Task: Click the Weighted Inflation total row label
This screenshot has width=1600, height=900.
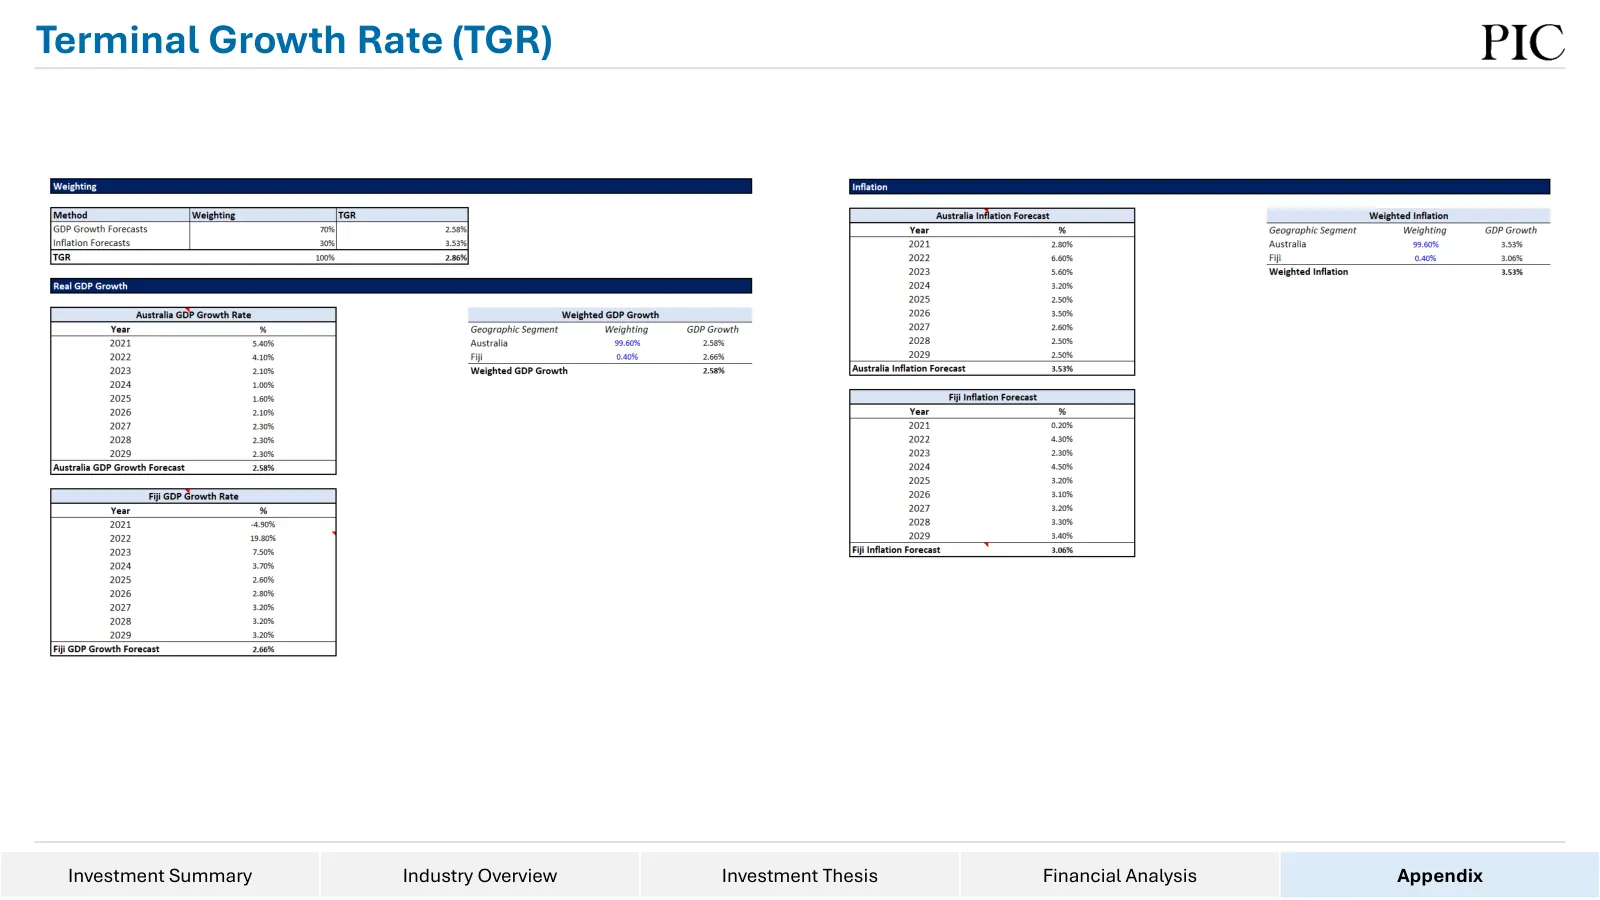Action: (x=1308, y=272)
